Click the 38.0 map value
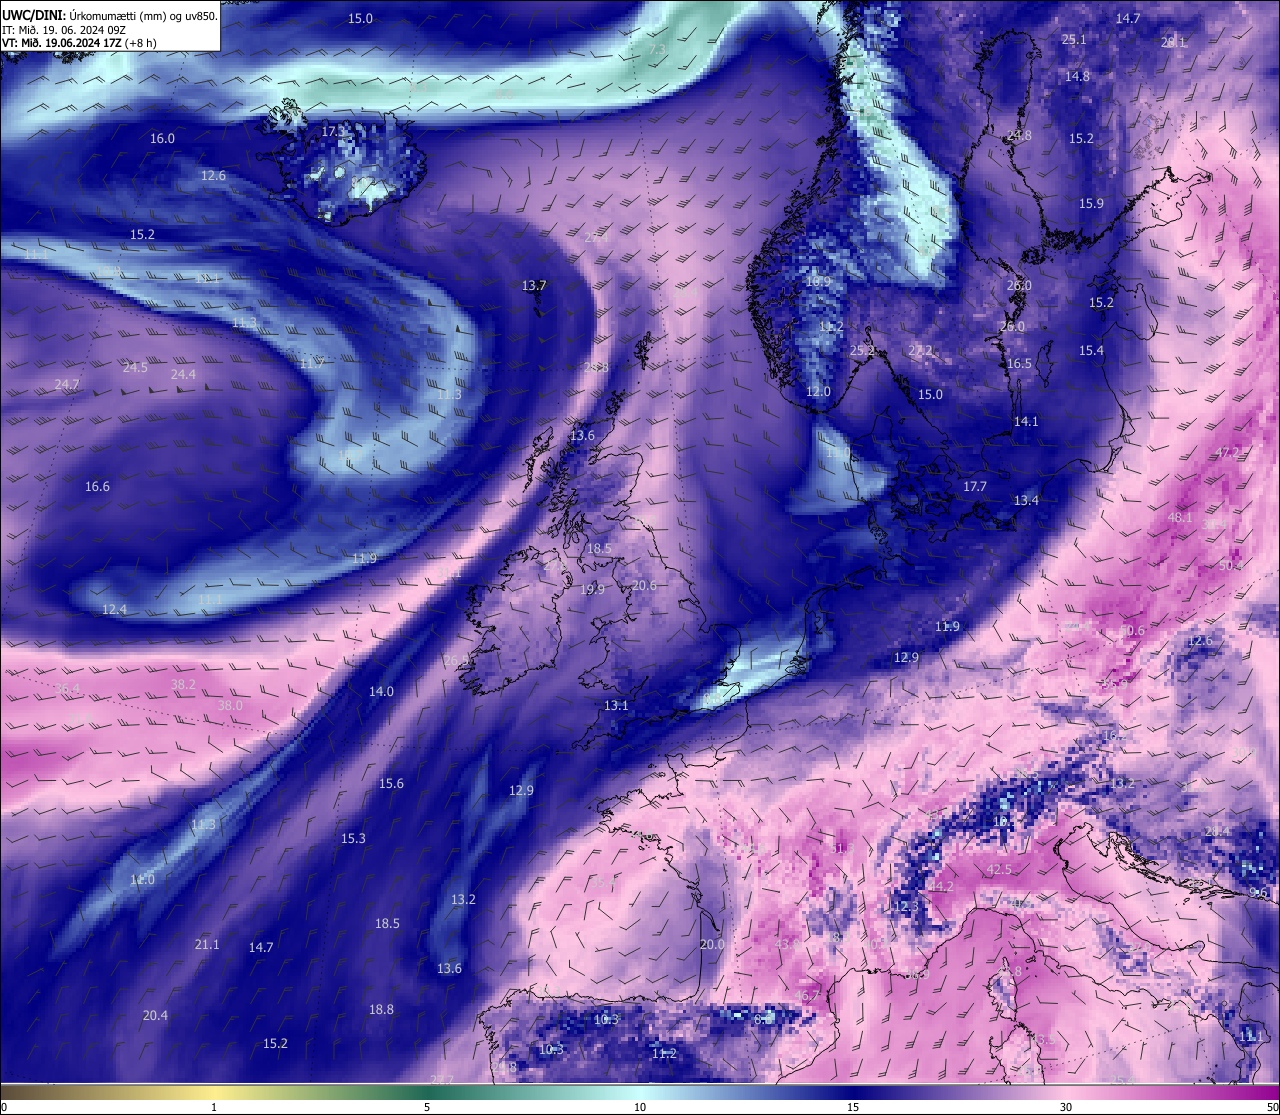 click(230, 705)
